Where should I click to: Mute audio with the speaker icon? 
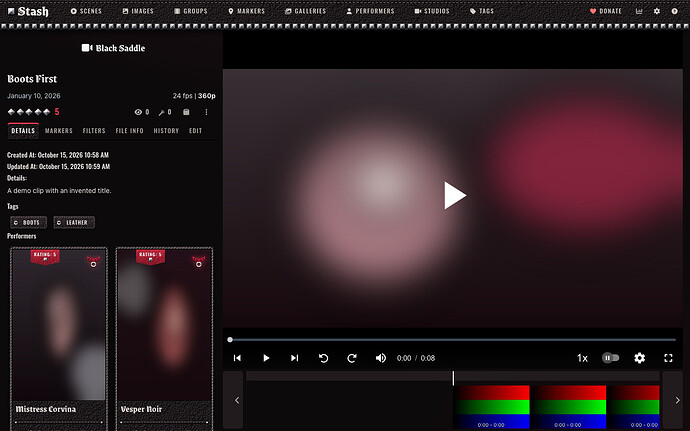pos(381,358)
